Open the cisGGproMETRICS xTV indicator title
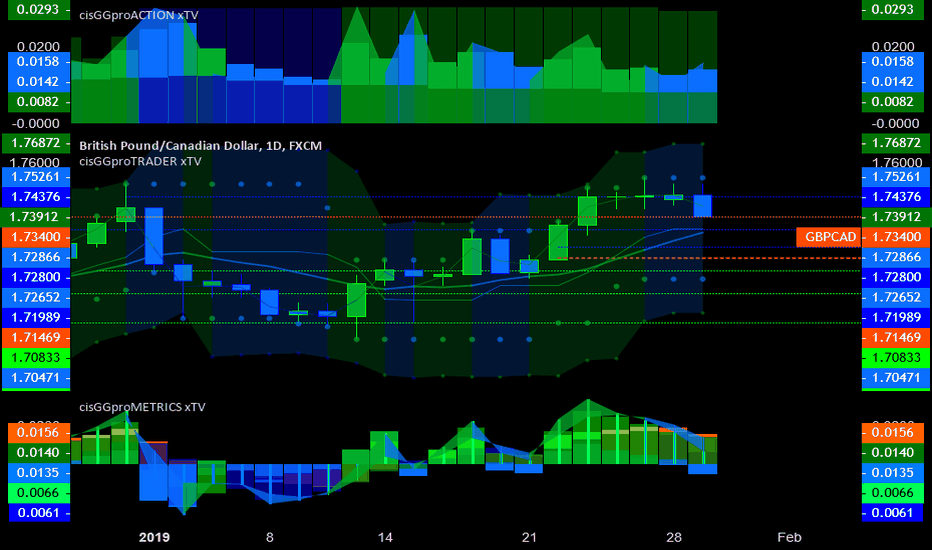This screenshot has height=550, width=932. [x=142, y=407]
